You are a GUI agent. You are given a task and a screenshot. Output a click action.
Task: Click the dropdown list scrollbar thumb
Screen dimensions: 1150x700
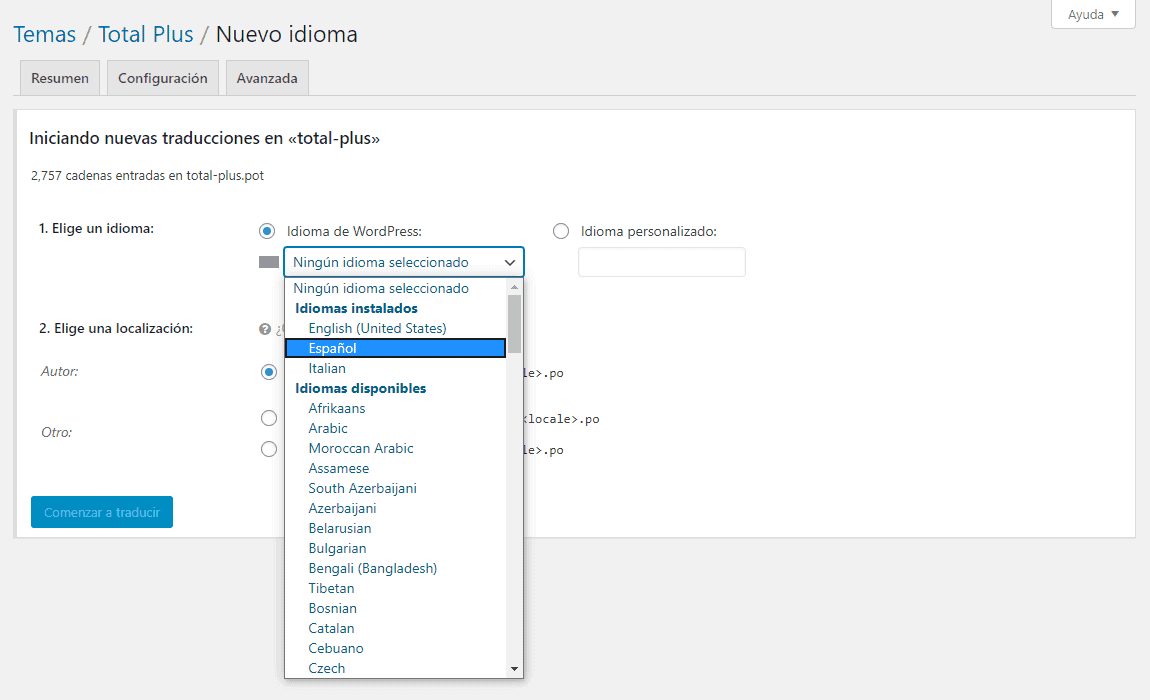514,324
